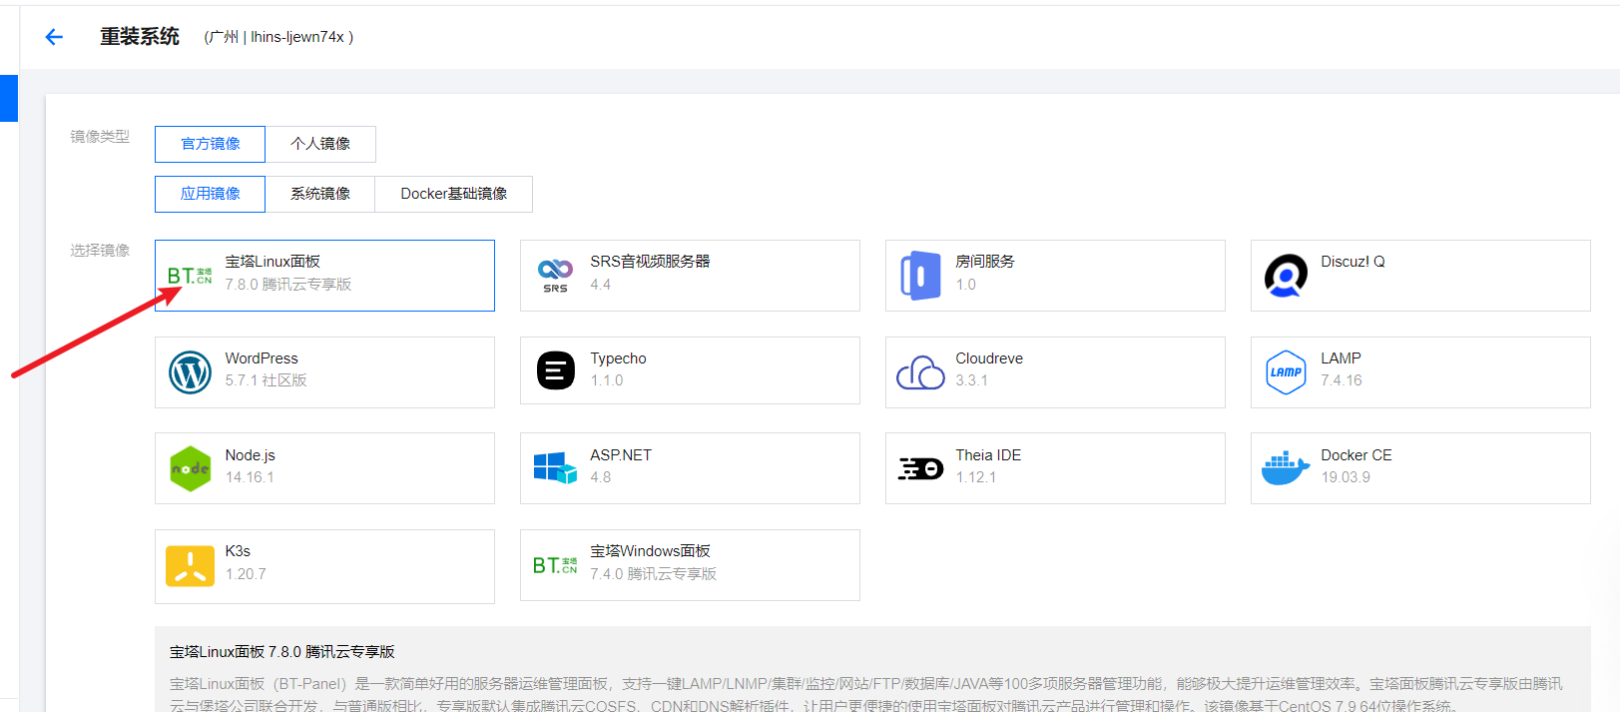Select the 宝塔Windows面板 image title
The image size is (1620, 712).
pos(650,551)
